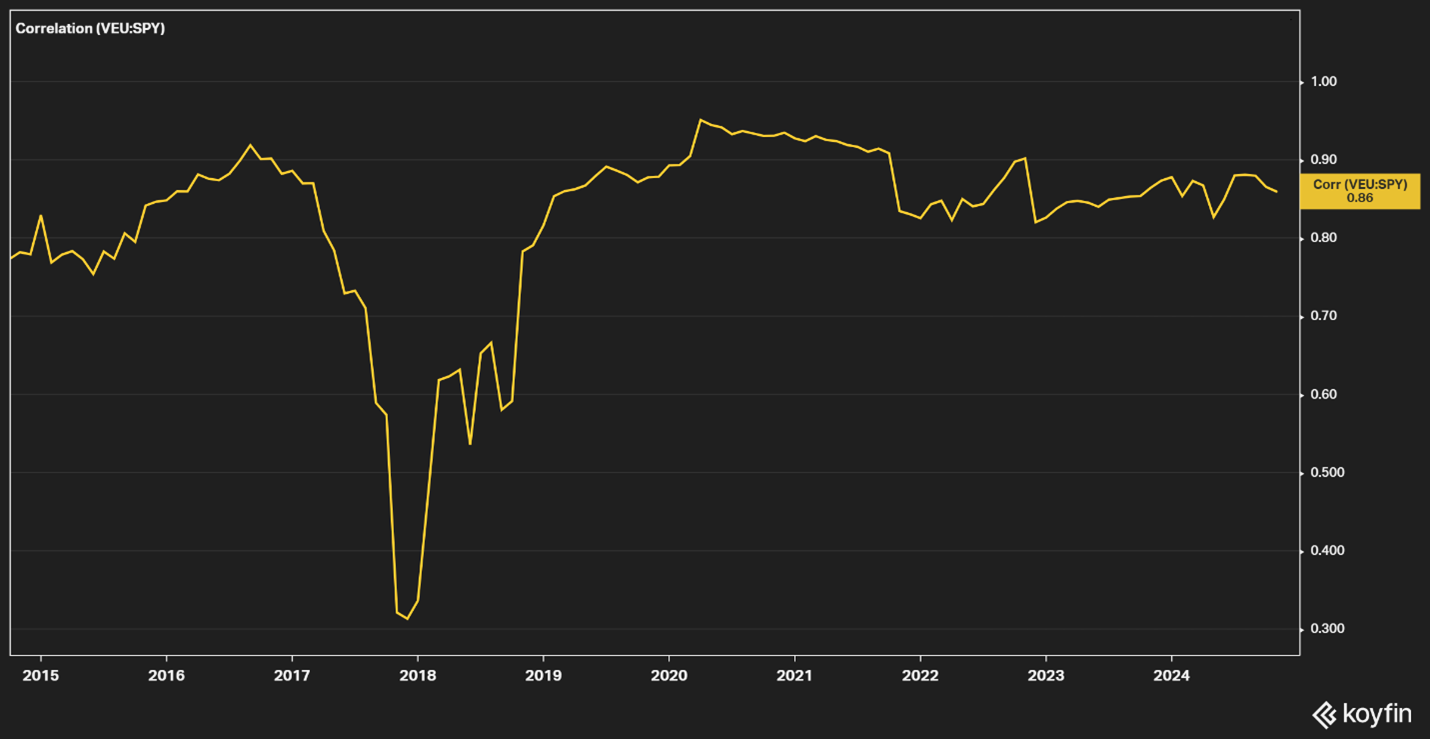Click the 2019 x-axis label
This screenshot has width=1430, height=739.
(x=543, y=675)
